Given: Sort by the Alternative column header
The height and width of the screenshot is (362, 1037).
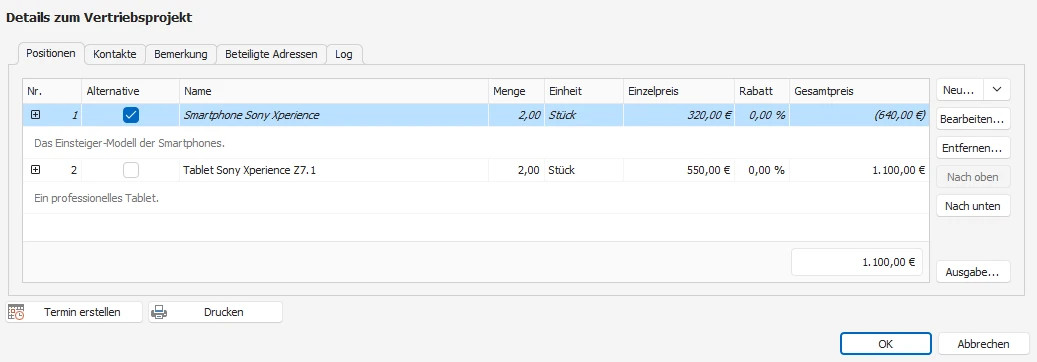Looking at the screenshot, I should coord(130,91).
